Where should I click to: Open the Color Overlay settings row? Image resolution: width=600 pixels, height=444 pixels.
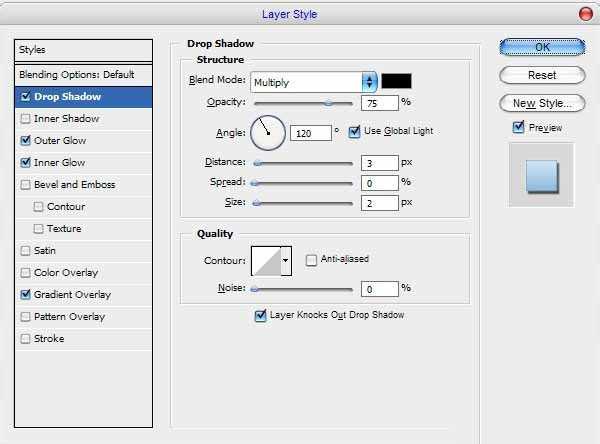coord(83,273)
